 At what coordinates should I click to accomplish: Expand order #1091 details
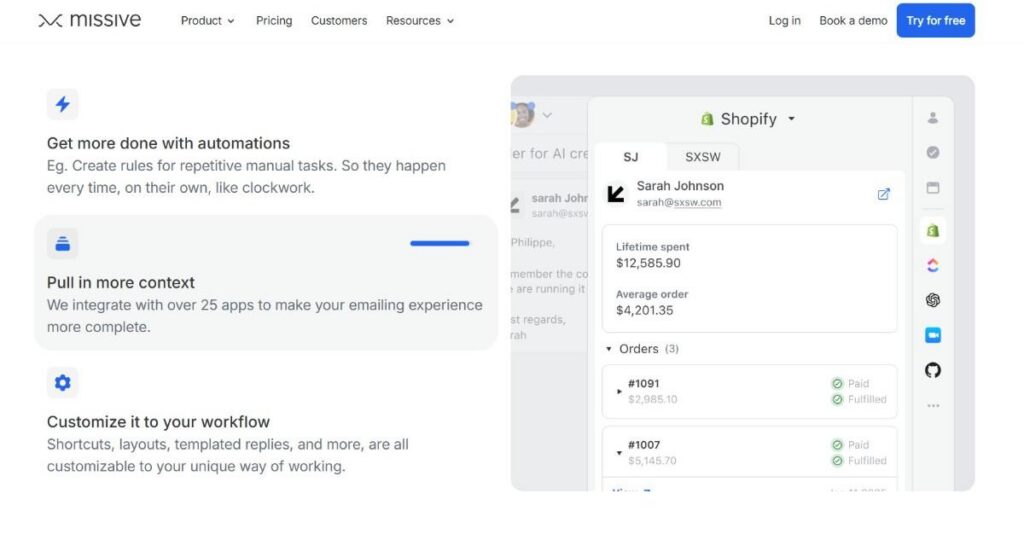(619, 392)
